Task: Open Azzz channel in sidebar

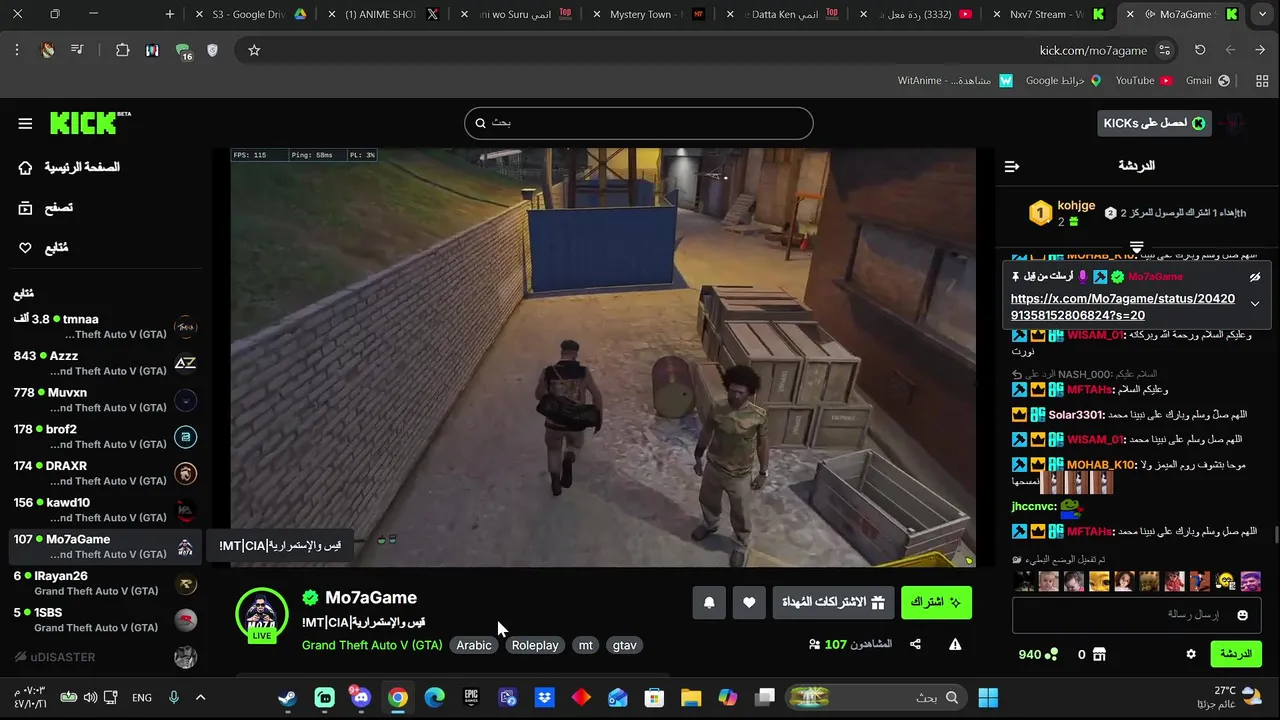Action: tap(105, 363)
